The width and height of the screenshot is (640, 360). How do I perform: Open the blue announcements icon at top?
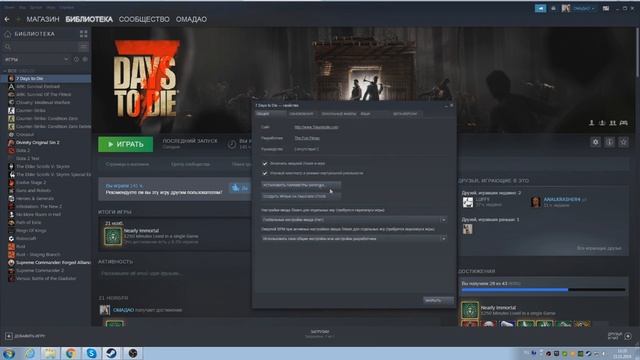click(540, 8)
